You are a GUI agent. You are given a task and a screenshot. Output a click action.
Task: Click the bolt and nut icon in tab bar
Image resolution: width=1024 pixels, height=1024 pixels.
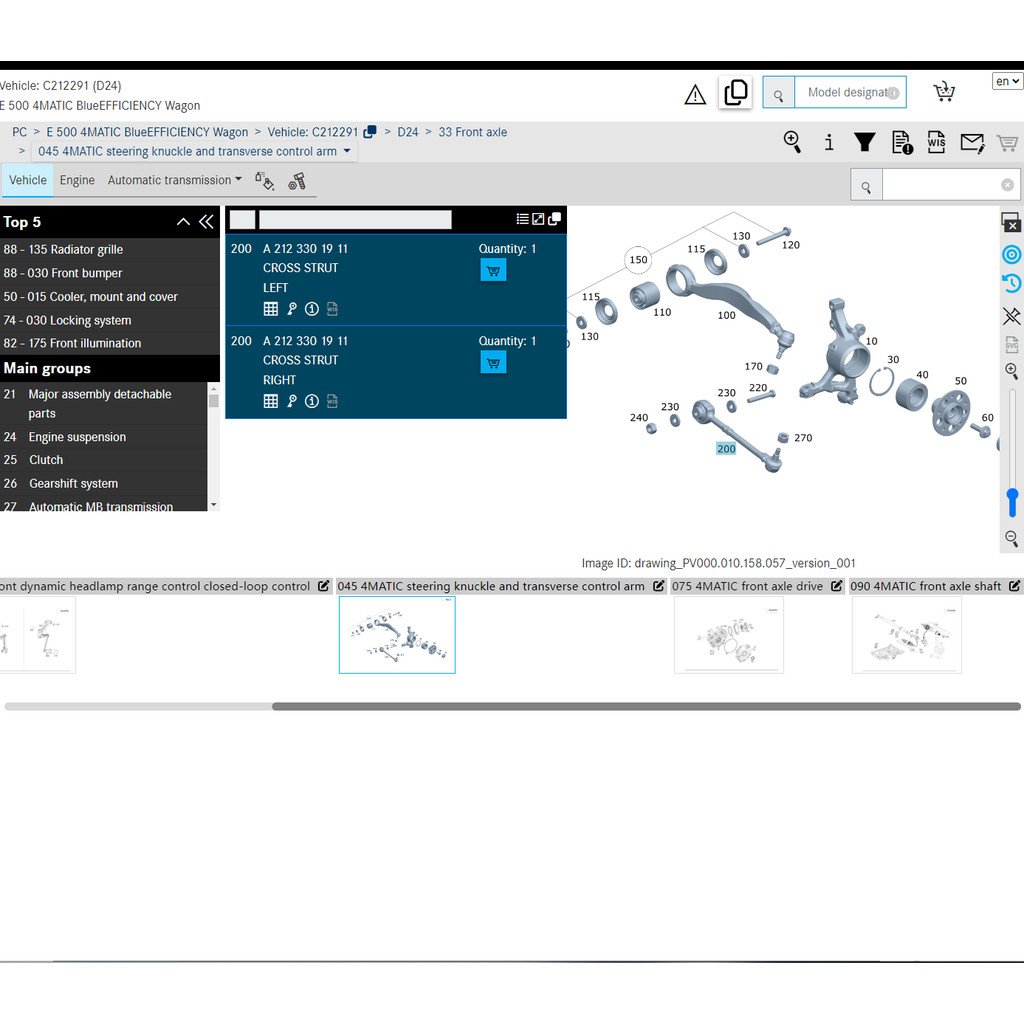297,181
